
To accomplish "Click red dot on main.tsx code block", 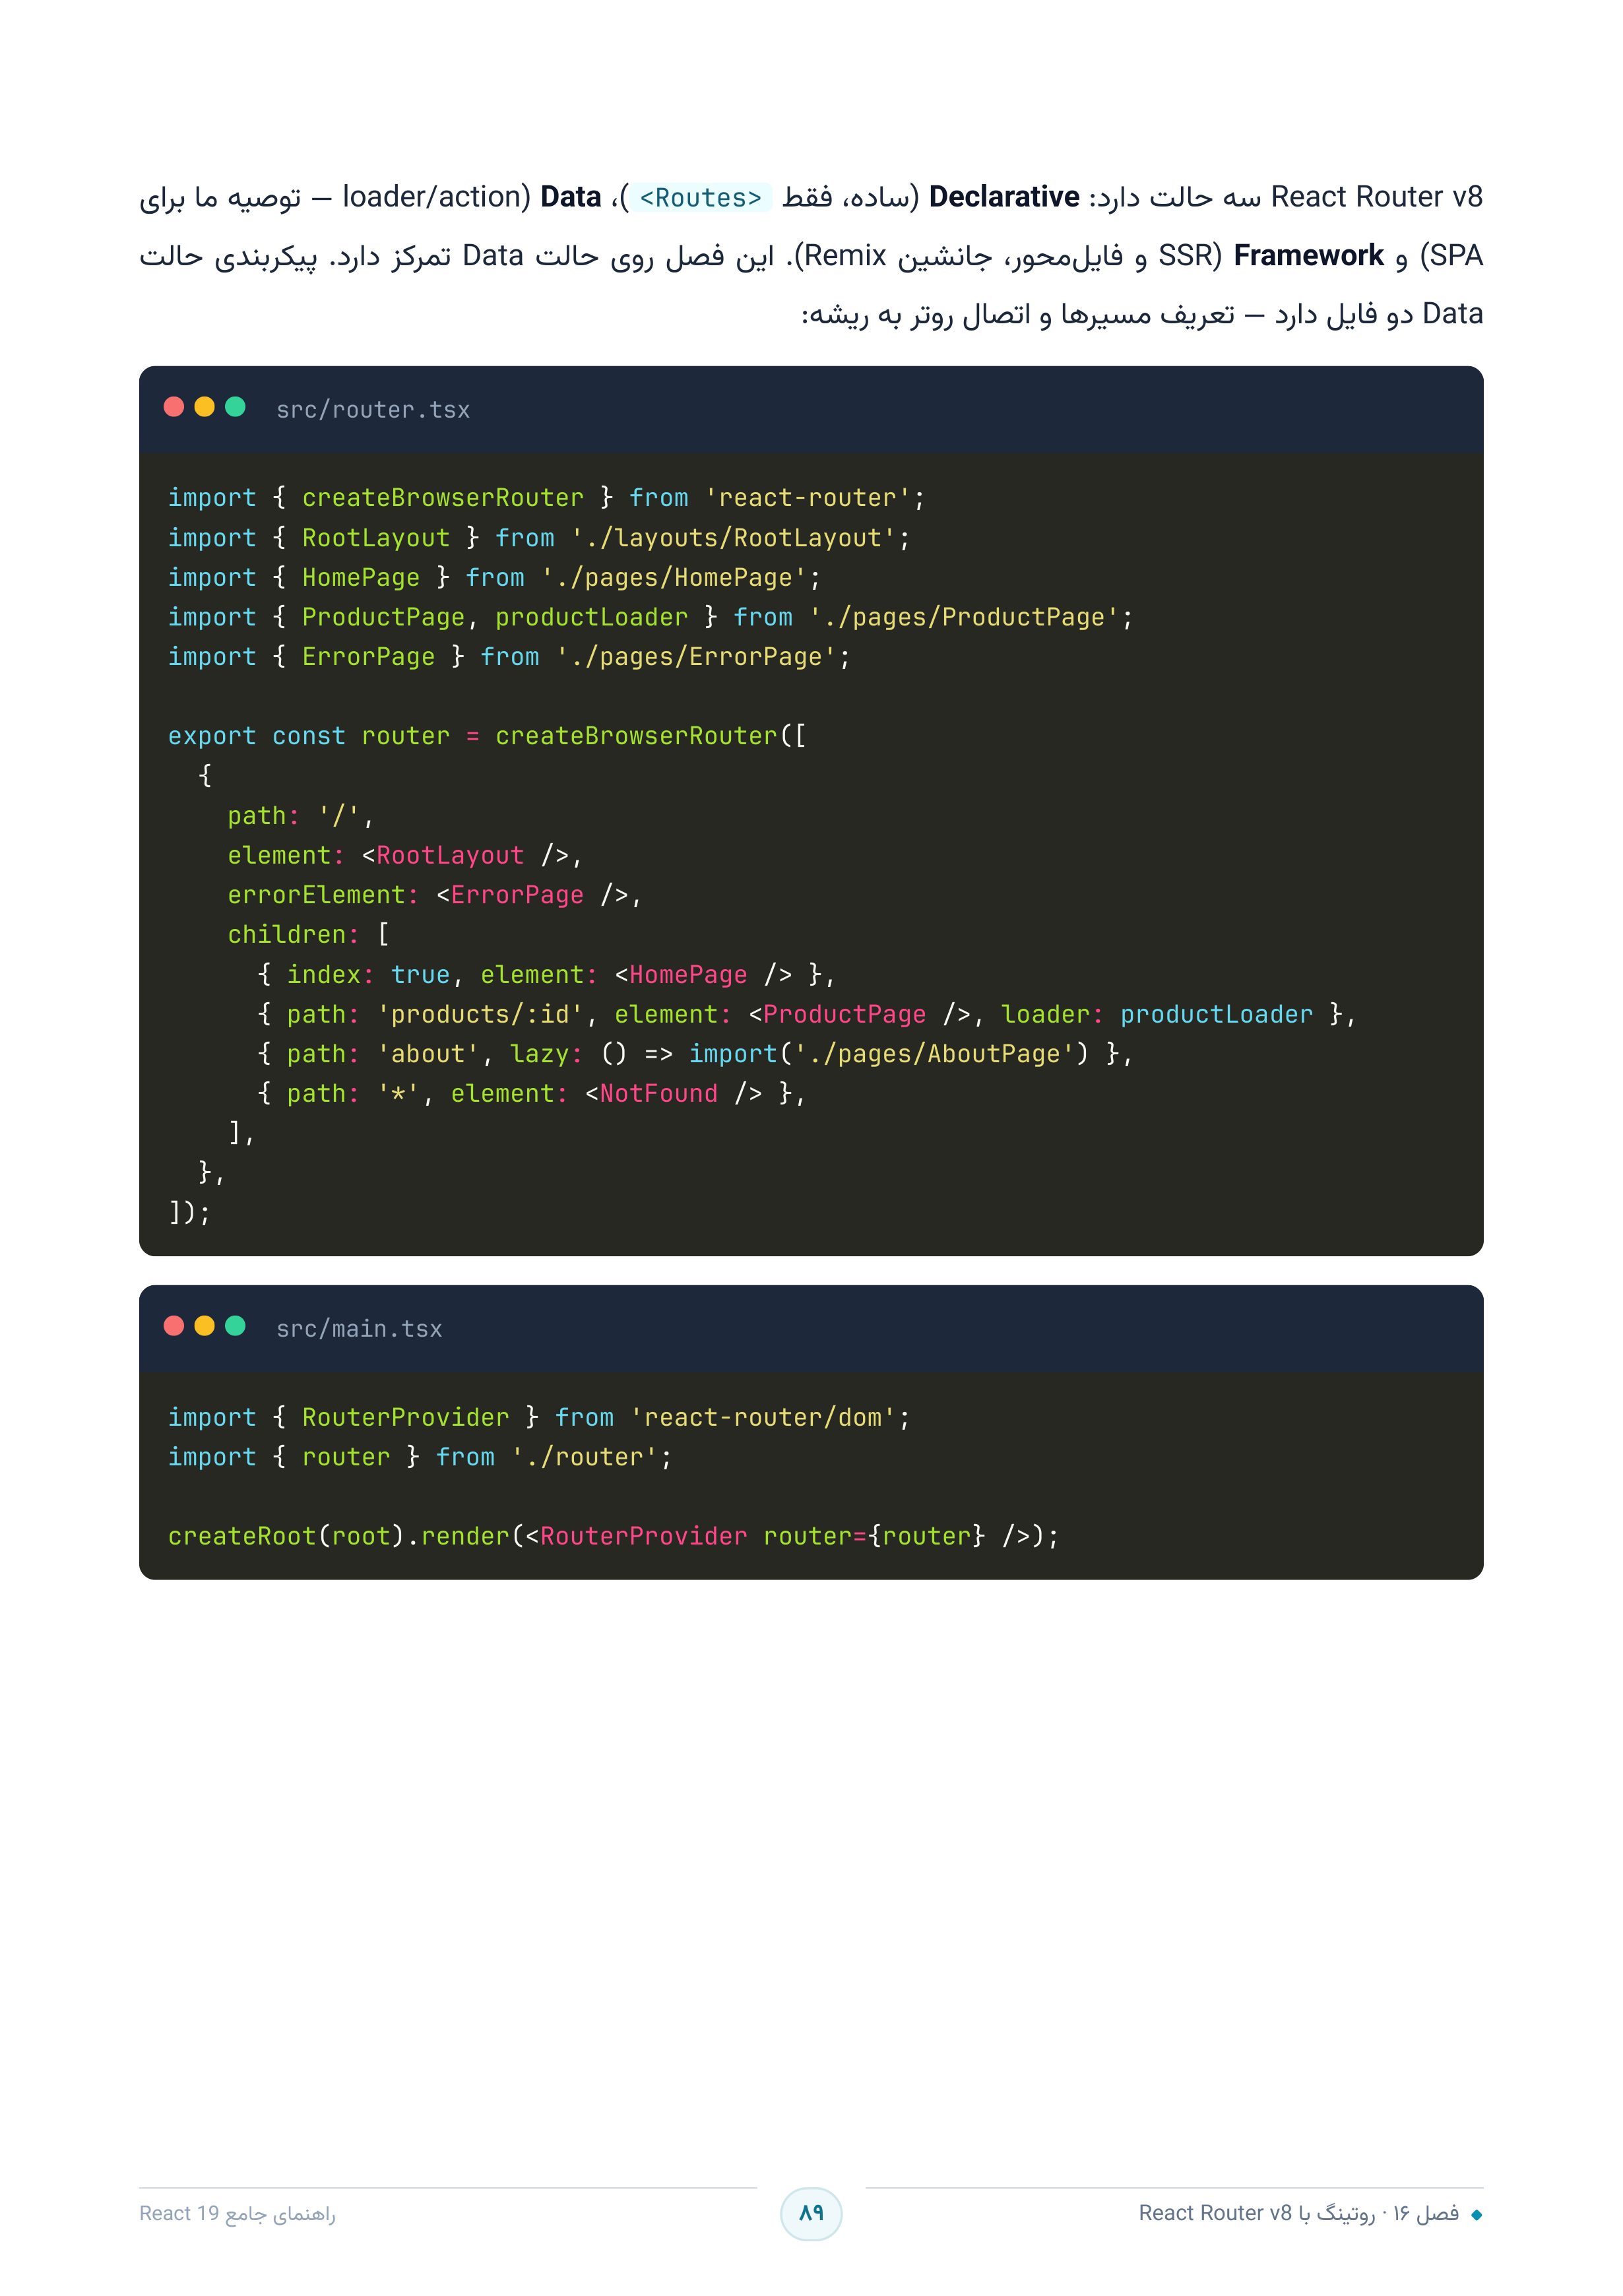I will tap(174, 1326).
